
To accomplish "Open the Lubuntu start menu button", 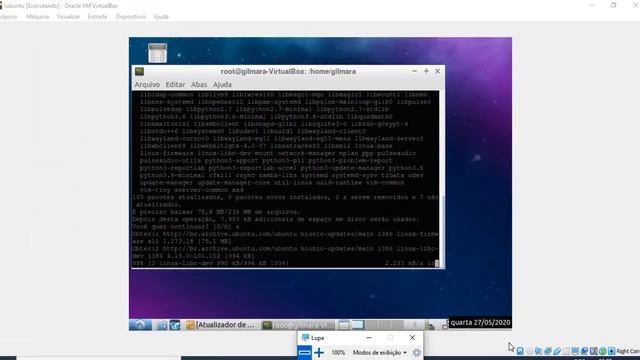I will click(x=140, y=325).
